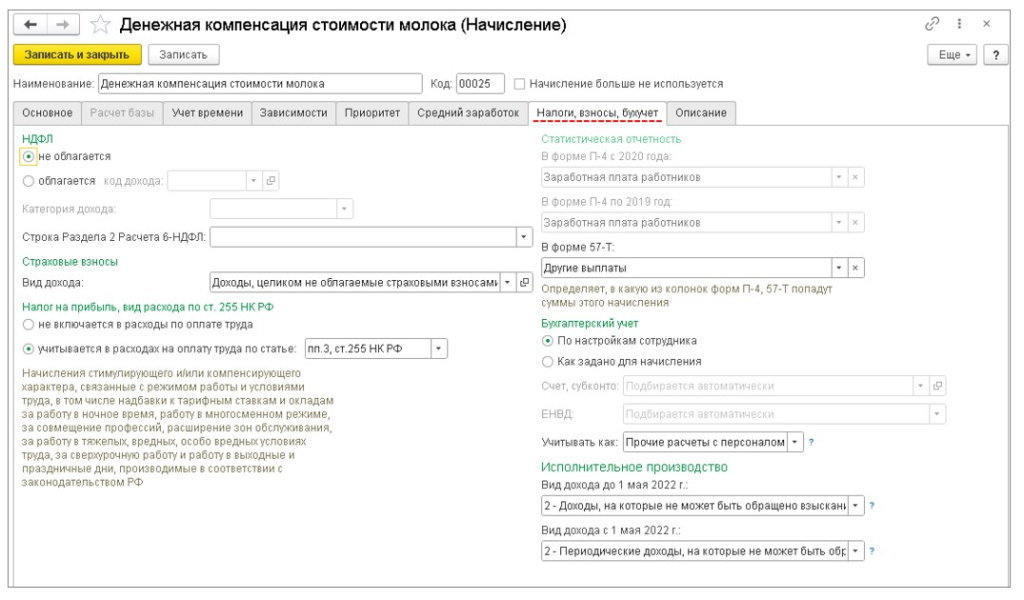This screenshot has width=1024, height=600.
Task: Open the insurance contributions income type selection icon
Action: pos(525,283)
